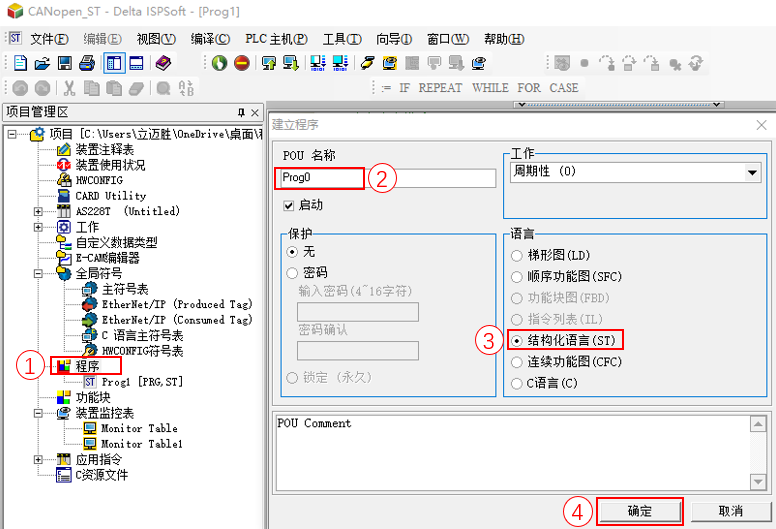Click the POU name input field
Screen dimensions: 776x529
pyautogui.click(x=386, y=178)
